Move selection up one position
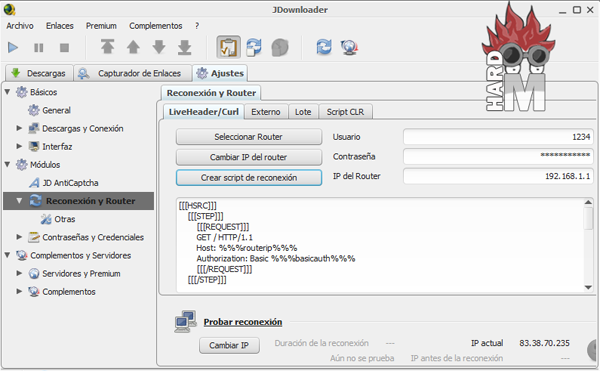The image size is (600, 371). pos(133,47)
